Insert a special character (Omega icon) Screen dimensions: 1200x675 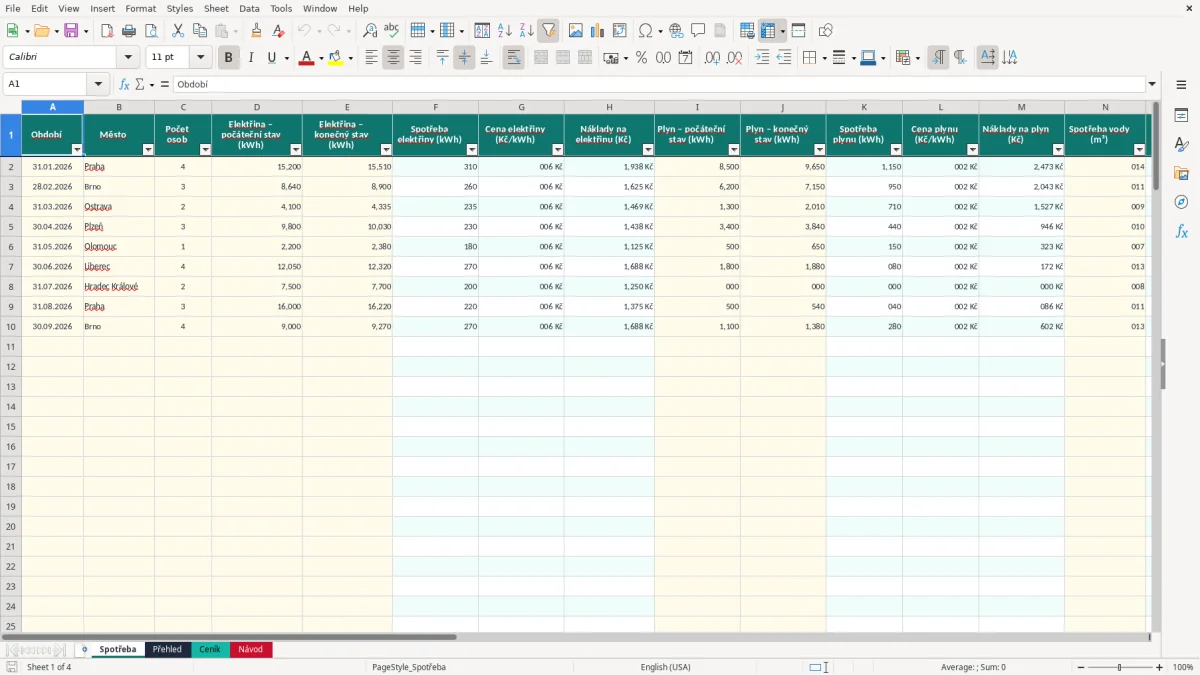(645, 31)
